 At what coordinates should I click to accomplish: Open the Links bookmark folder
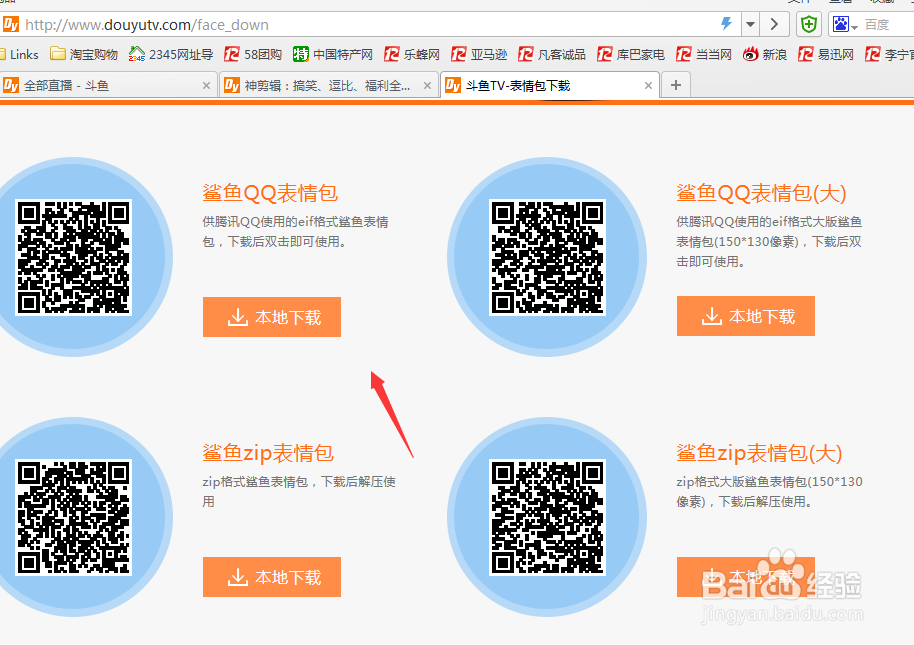(19, 55)
